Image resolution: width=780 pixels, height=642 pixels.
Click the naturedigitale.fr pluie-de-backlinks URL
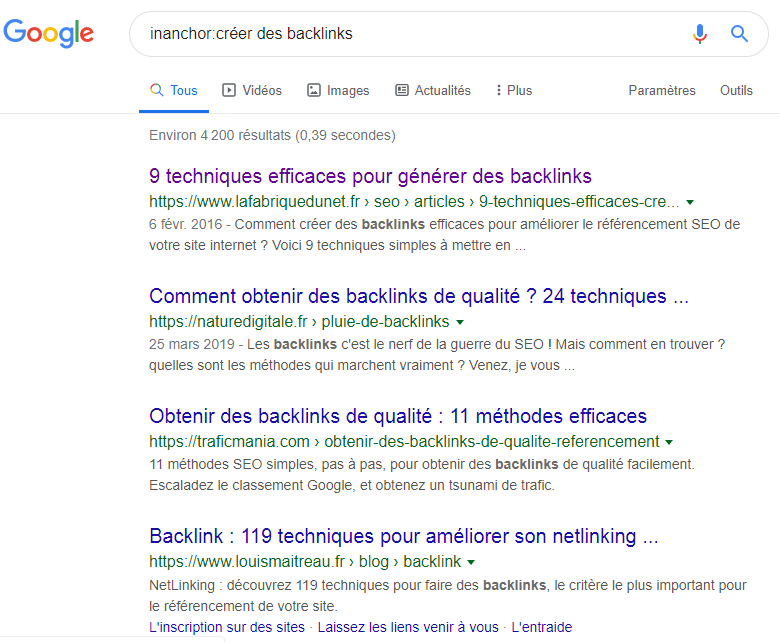[x=299, y=321]
